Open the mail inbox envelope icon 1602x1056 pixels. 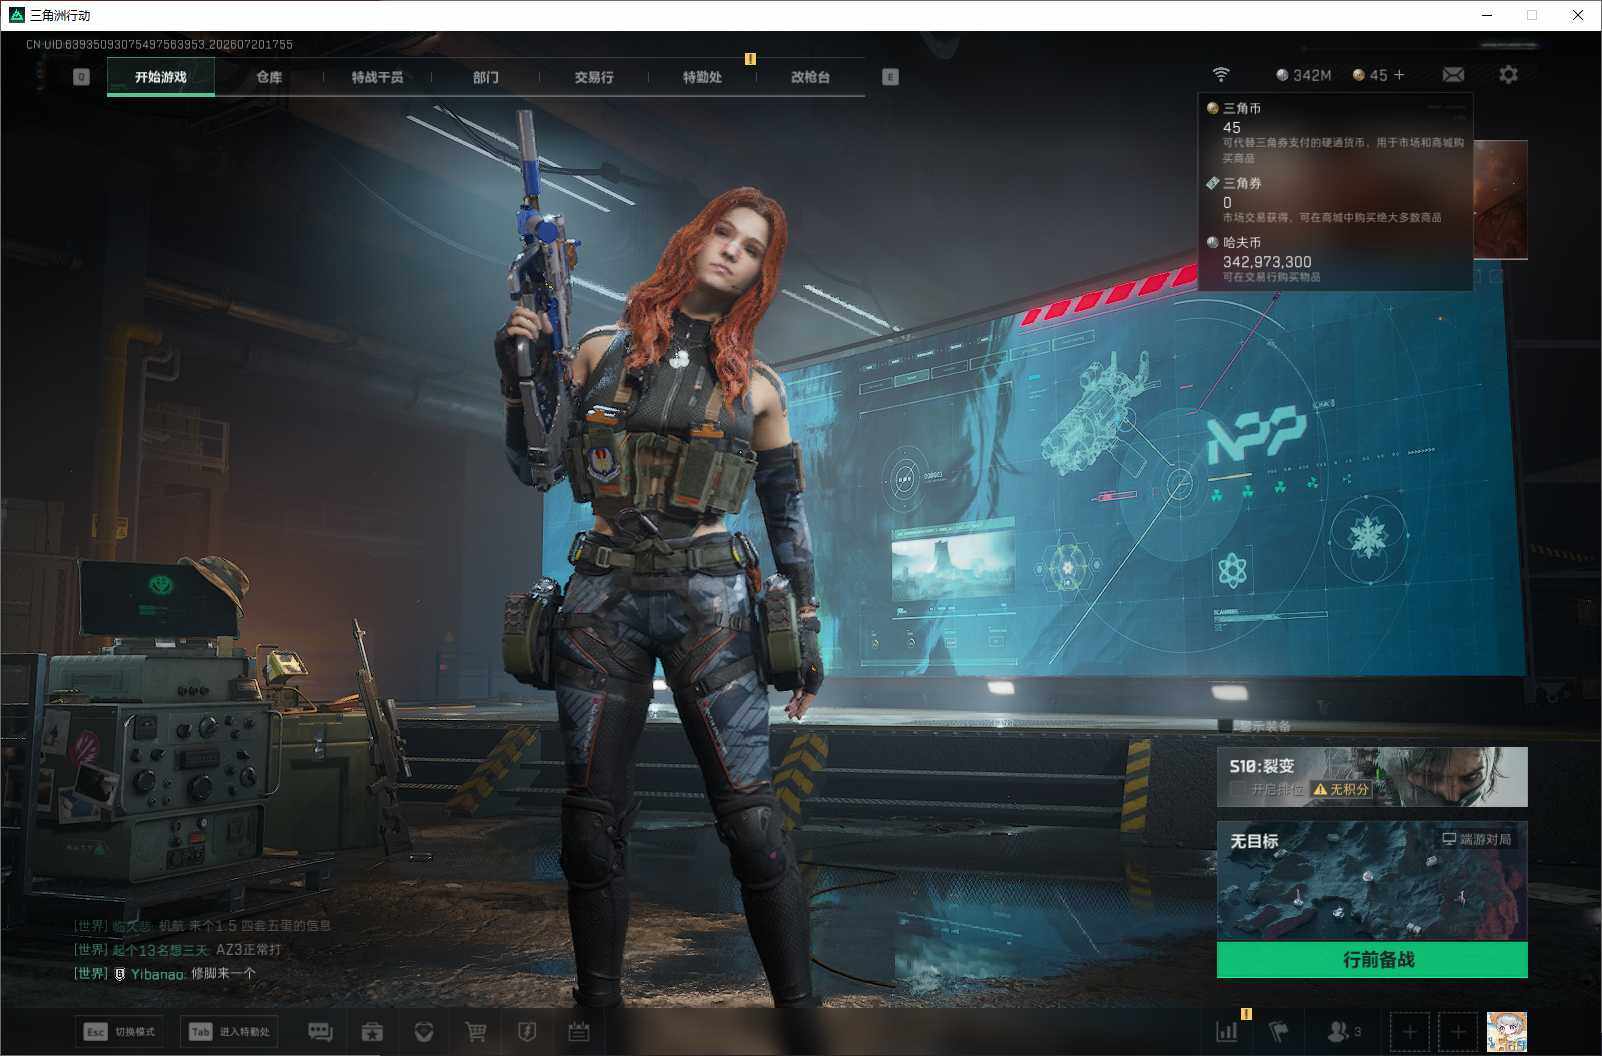point(1453,75)
